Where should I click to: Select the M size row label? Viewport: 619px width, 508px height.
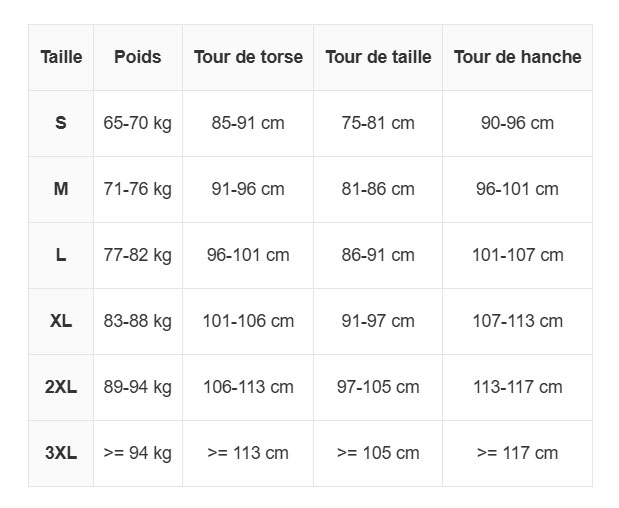click(61, 189)
